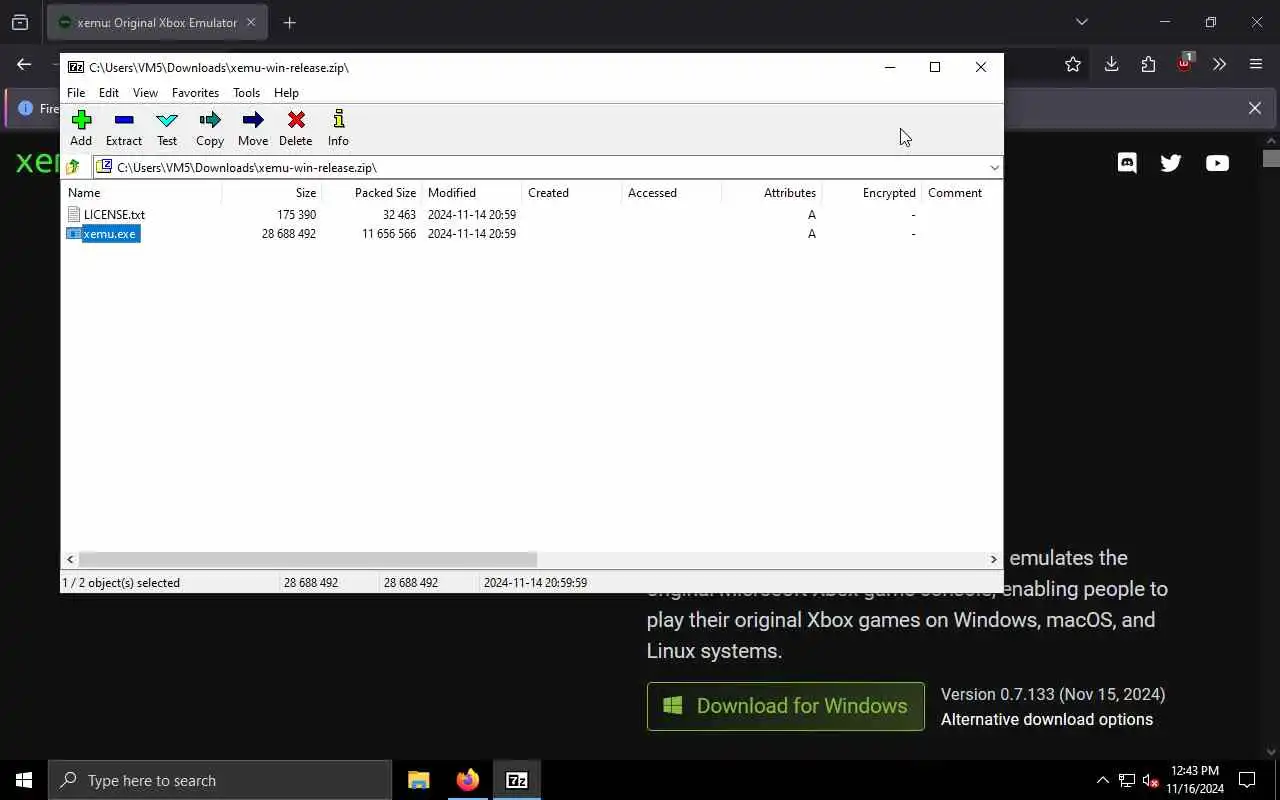Open the Favorites menu
Screen dimensions: 1280x800
[x=195, y=92]
